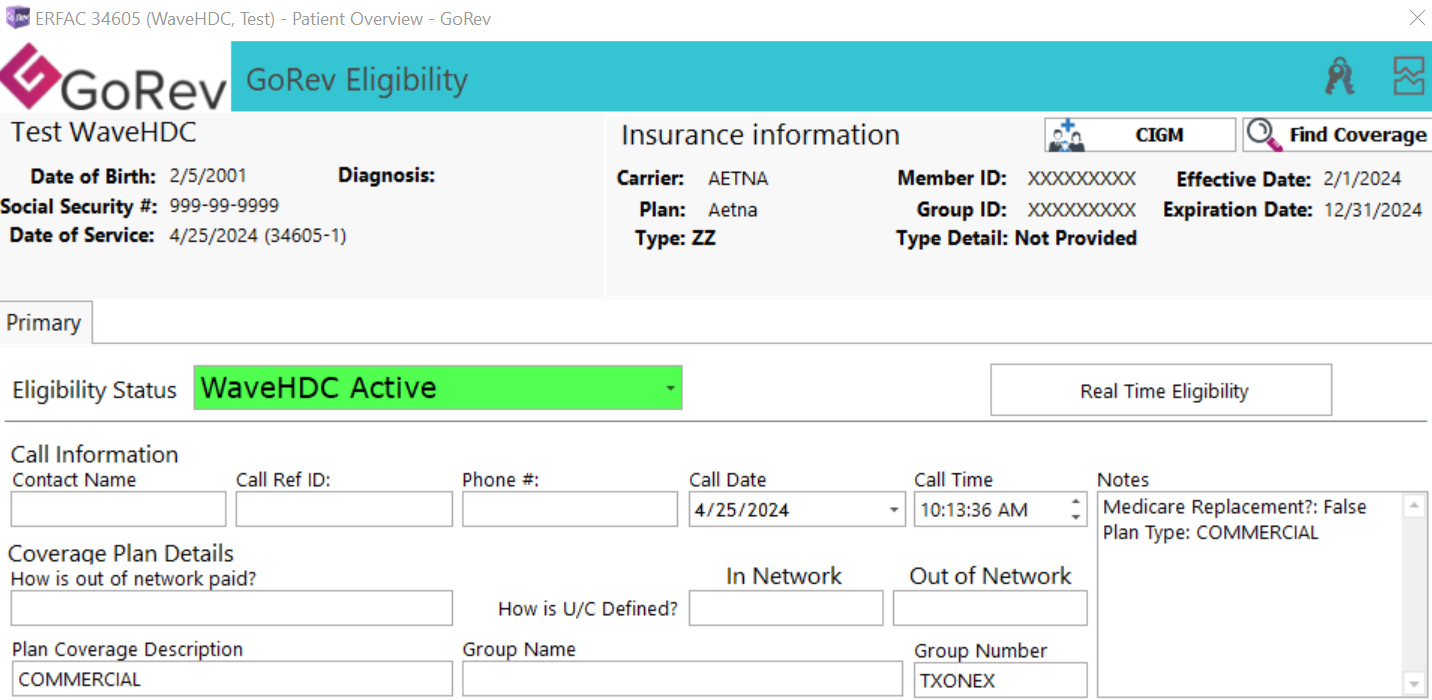Click the Group Name field
Image resolution: width=1432 pixels, height=700 pixels.
point(682,679)
